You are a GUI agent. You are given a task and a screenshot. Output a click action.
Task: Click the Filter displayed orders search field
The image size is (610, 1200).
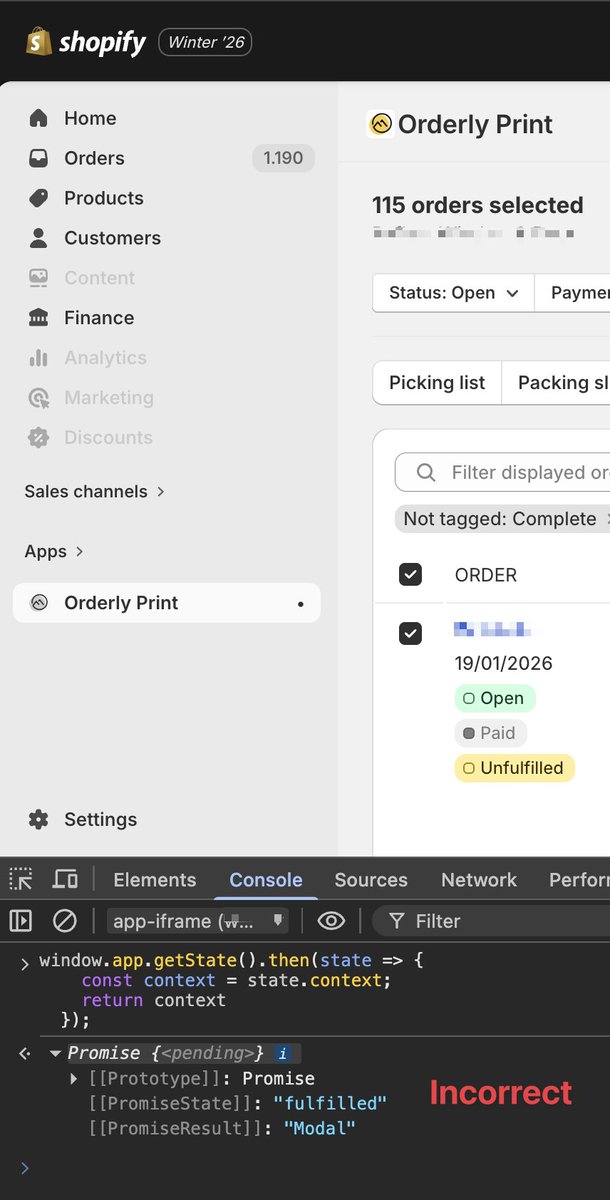(503, 472)
